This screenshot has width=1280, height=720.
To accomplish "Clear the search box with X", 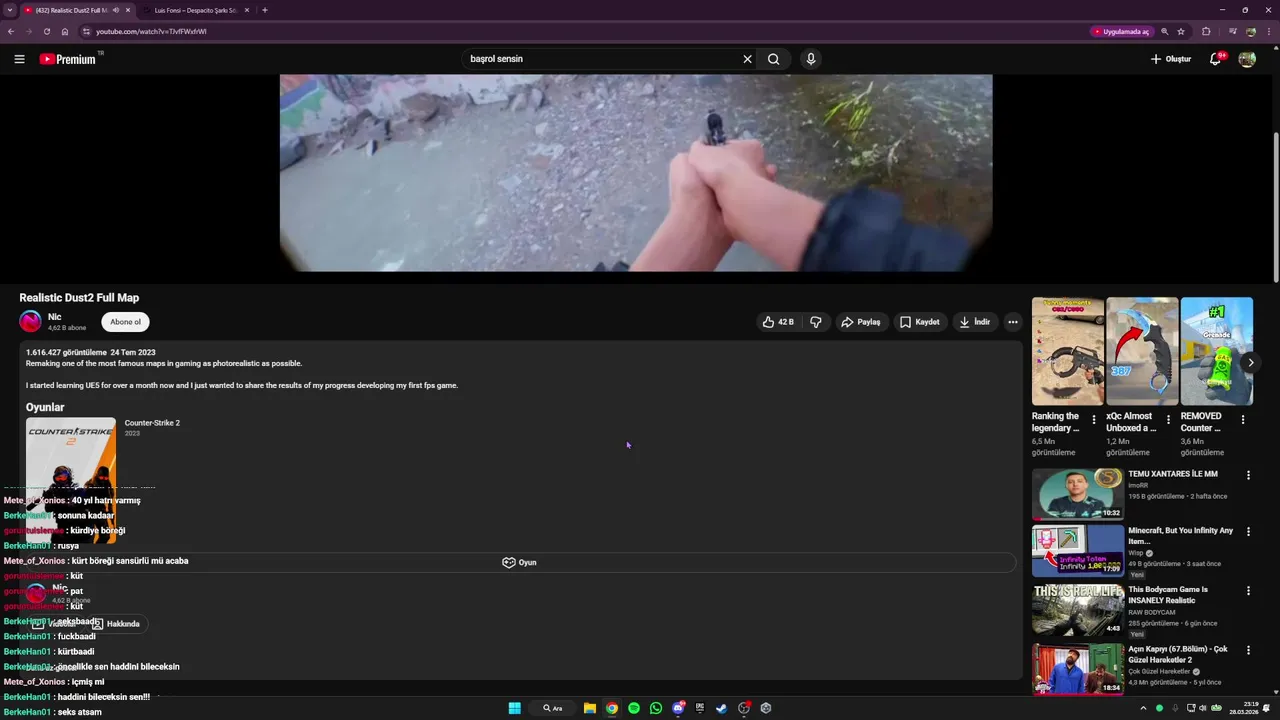I will point(747,59).
